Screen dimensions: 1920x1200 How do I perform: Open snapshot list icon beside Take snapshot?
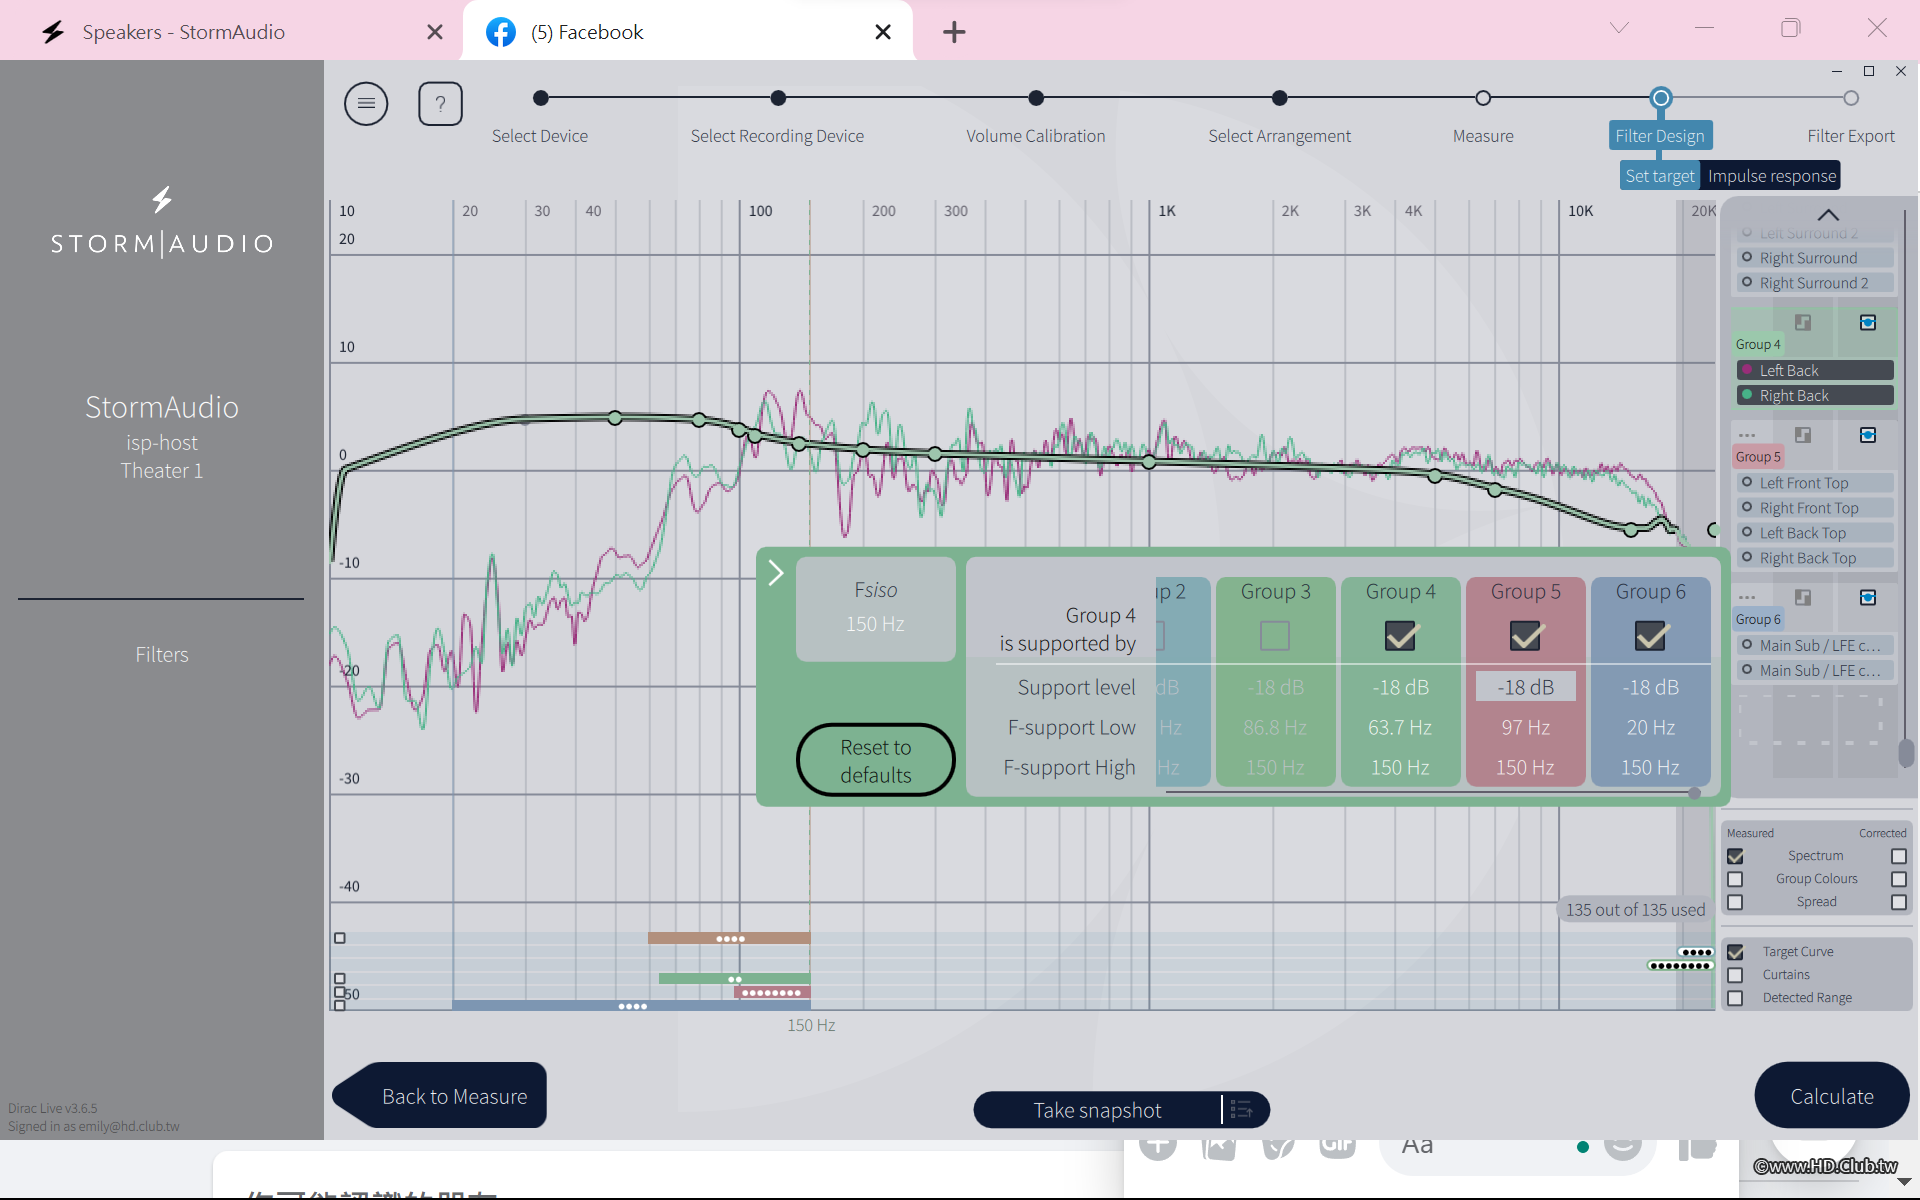[x=1242, y=1109]
